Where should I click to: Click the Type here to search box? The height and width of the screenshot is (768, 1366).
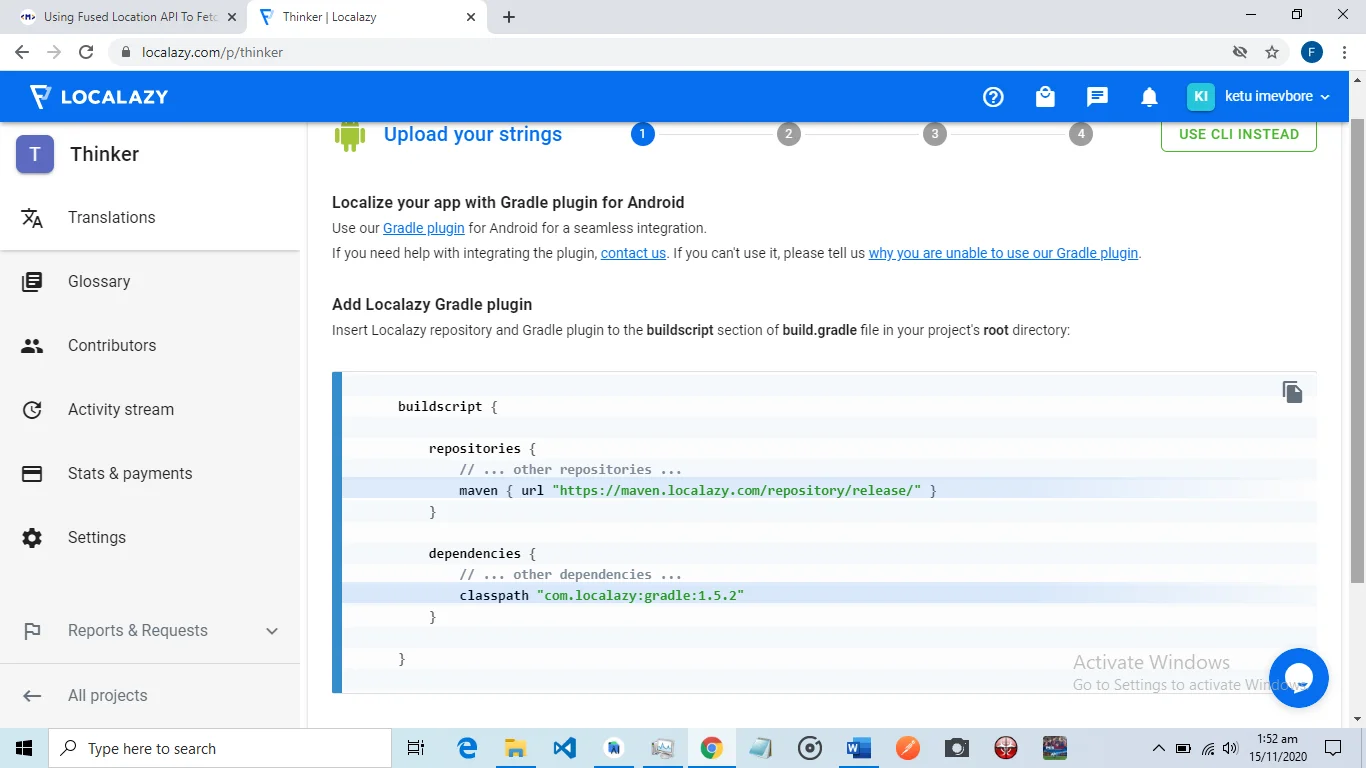click(x=220, y=748)
